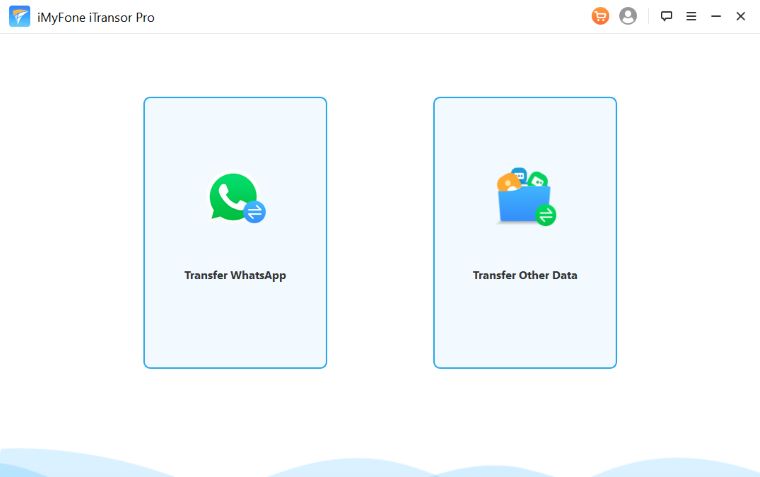
Task: Click the iMyFone iTransor Pro logo icon
Action: [19, 17]
